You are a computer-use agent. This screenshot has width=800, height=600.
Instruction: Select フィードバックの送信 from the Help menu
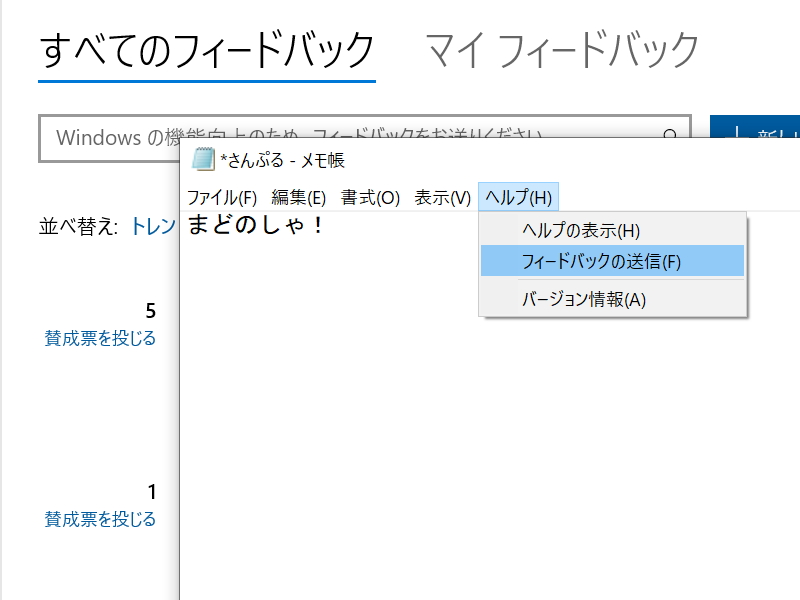613,261
